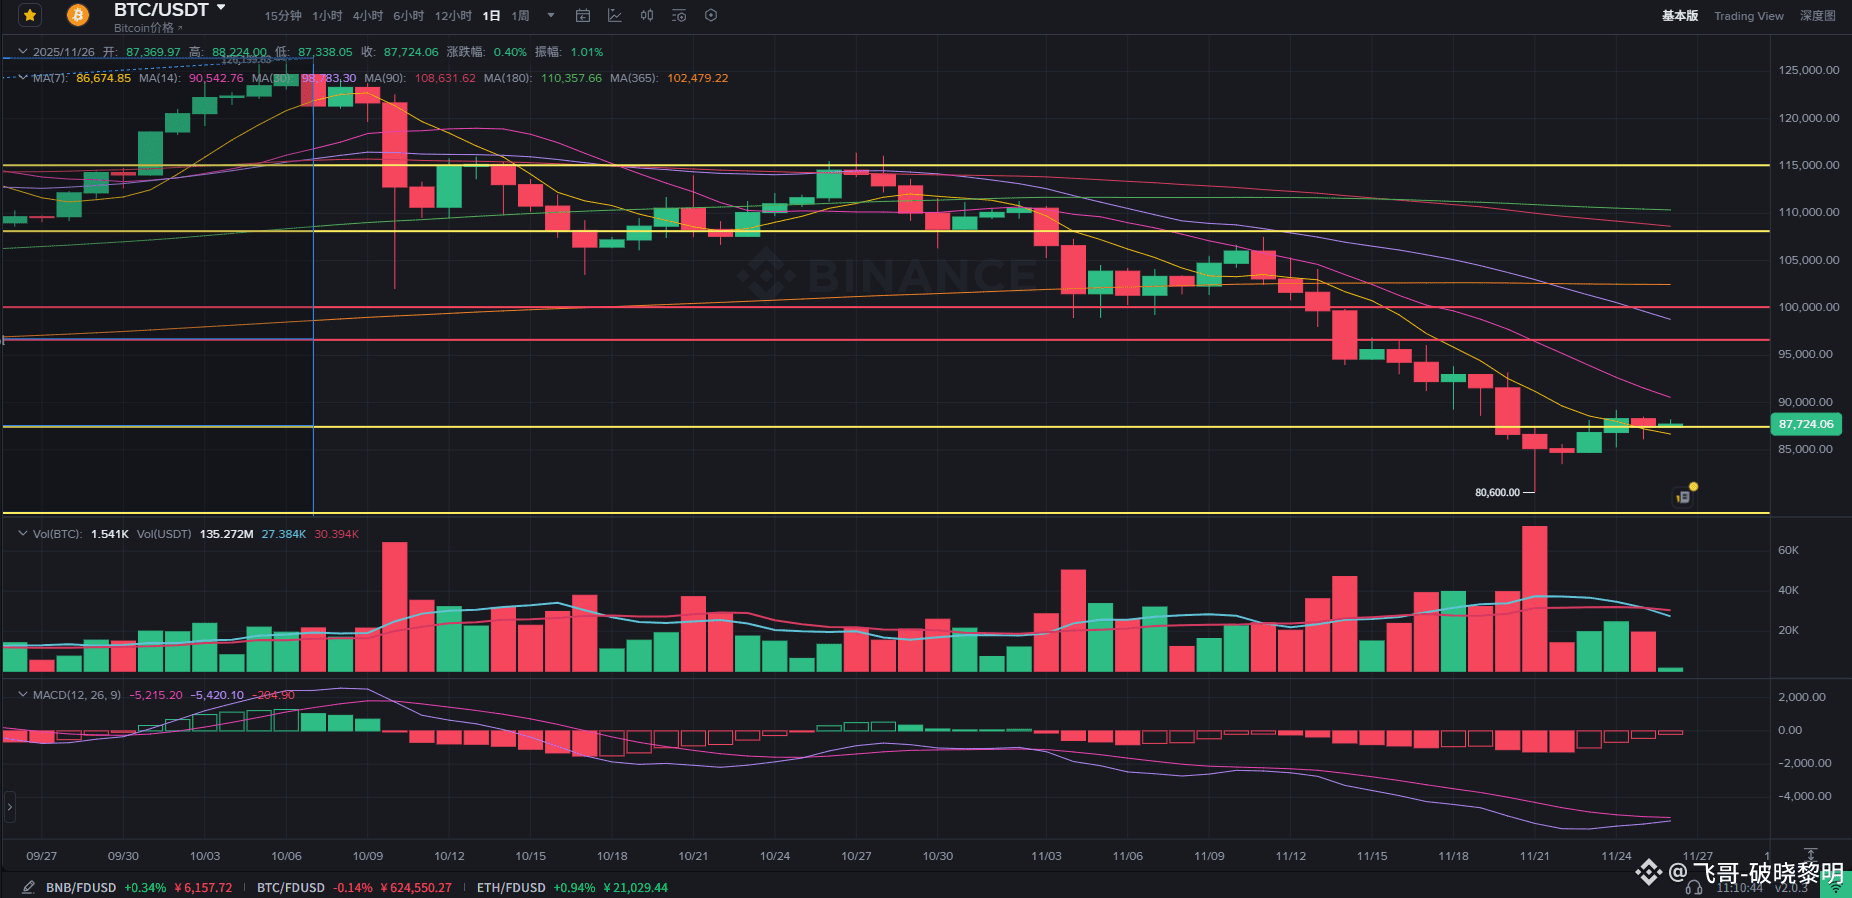Open the calendar go-to-date icon
This screenshot has width=1852, height=898.
(x=583, y=15)
